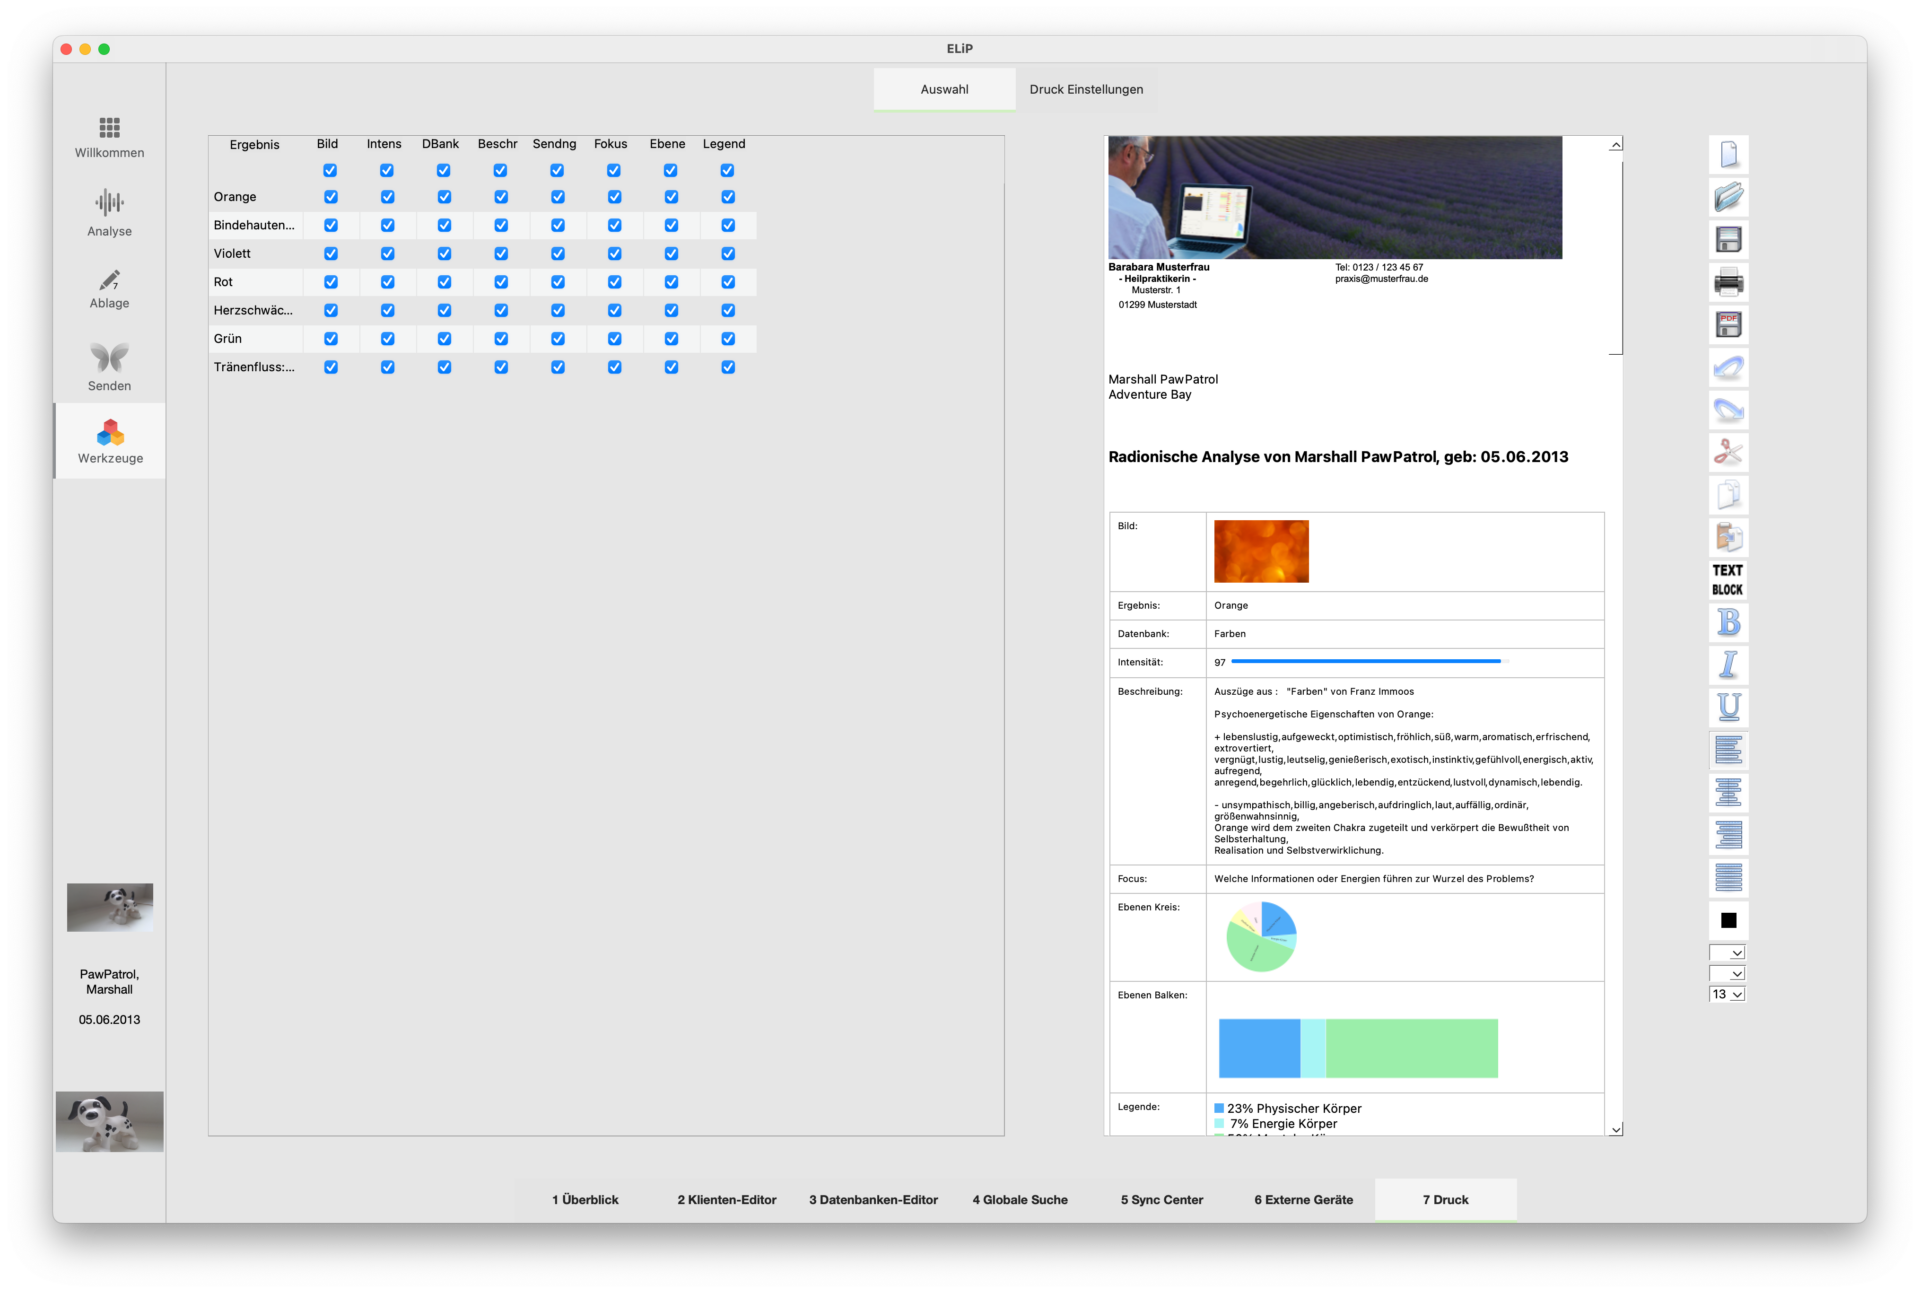Screen dimensions: 1920x1293
Task: Uncheck the Bild checkbox for Orange
Action: coord(331,197)
